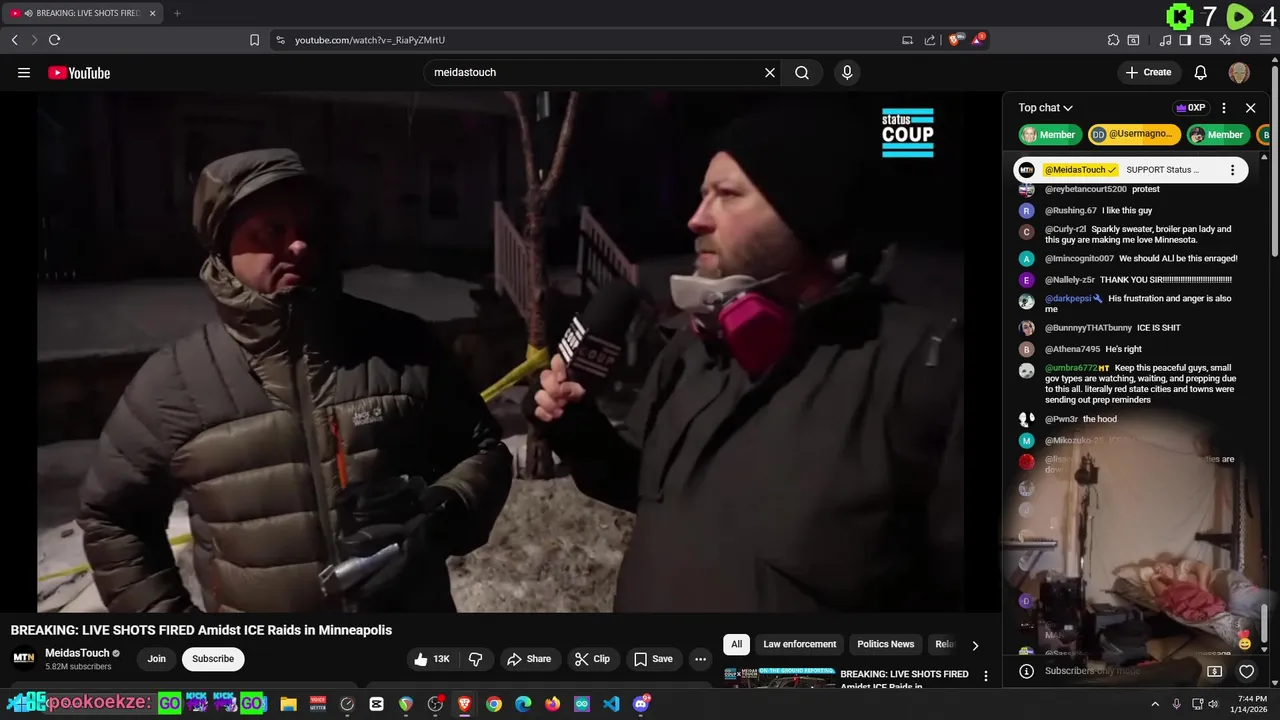
Task: Like the video (13K thumbs up)
Action: pos(433,659)
